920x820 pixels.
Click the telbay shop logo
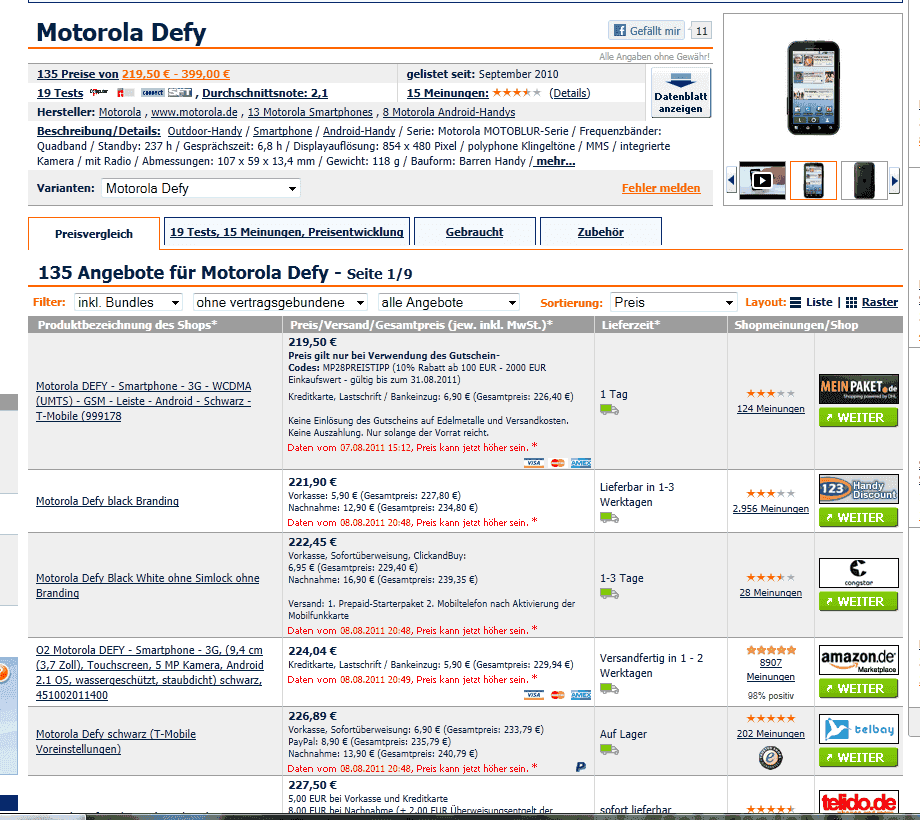858,729
